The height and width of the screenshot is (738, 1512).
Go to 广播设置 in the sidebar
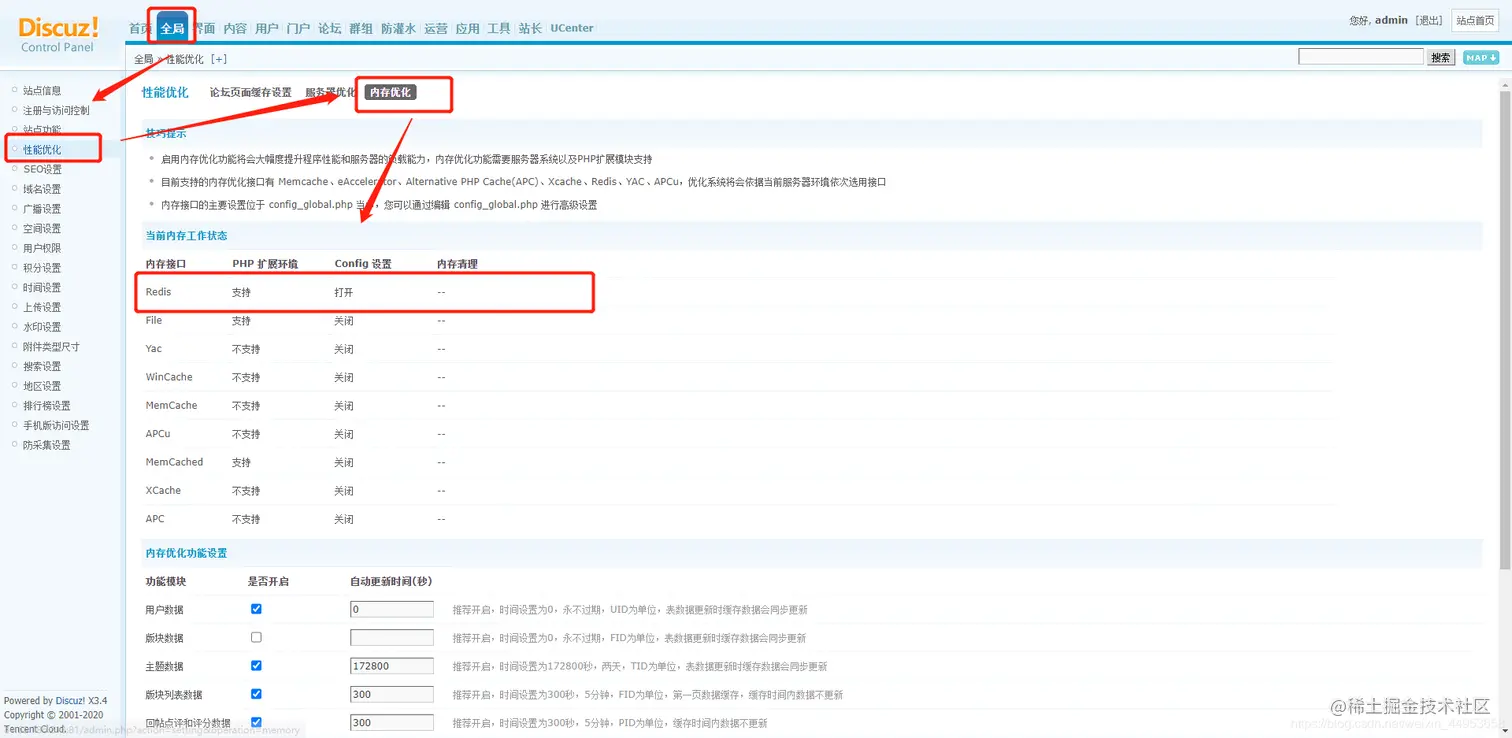point(42,209)
